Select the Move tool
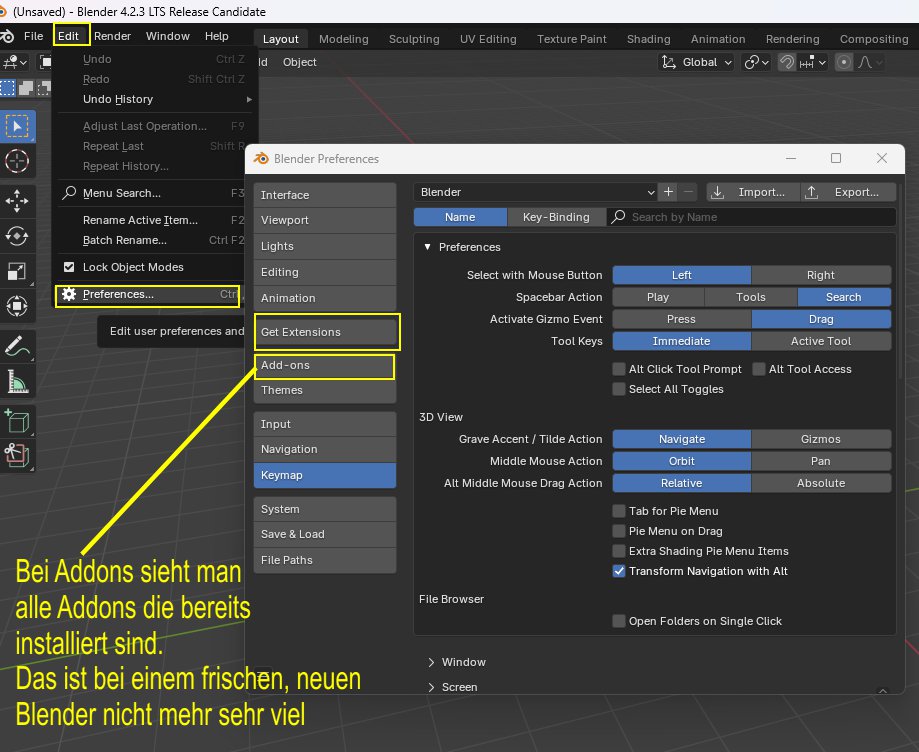919x752 pixels. coord(17,201)
